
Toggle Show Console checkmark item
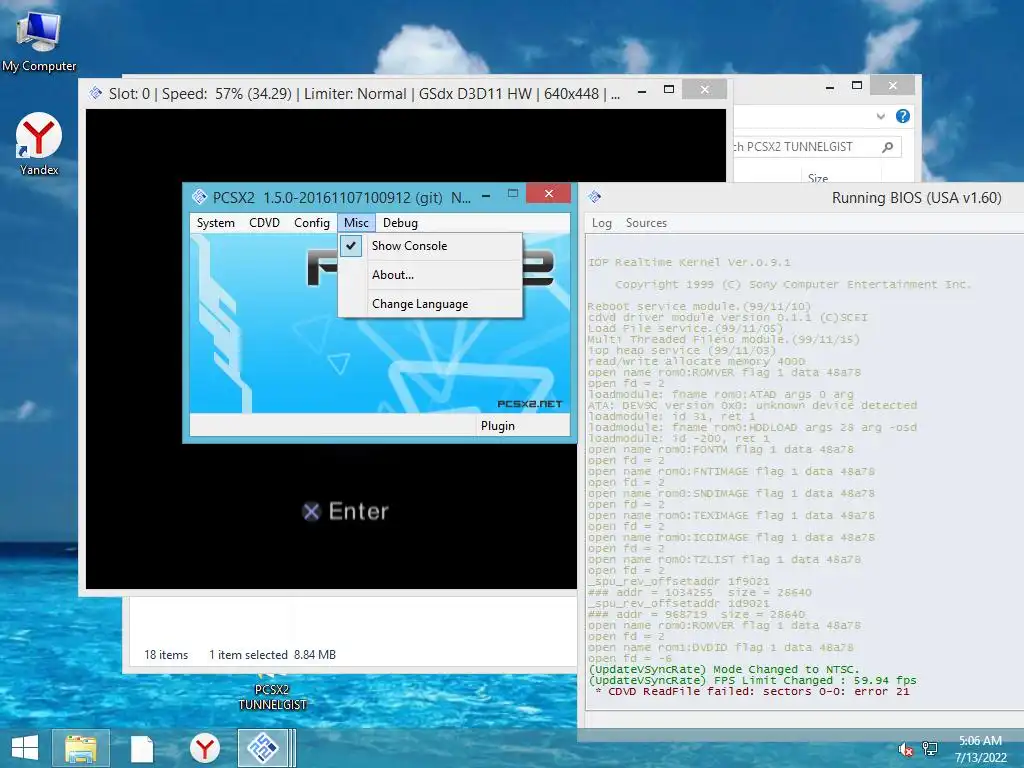coord(431,246)
